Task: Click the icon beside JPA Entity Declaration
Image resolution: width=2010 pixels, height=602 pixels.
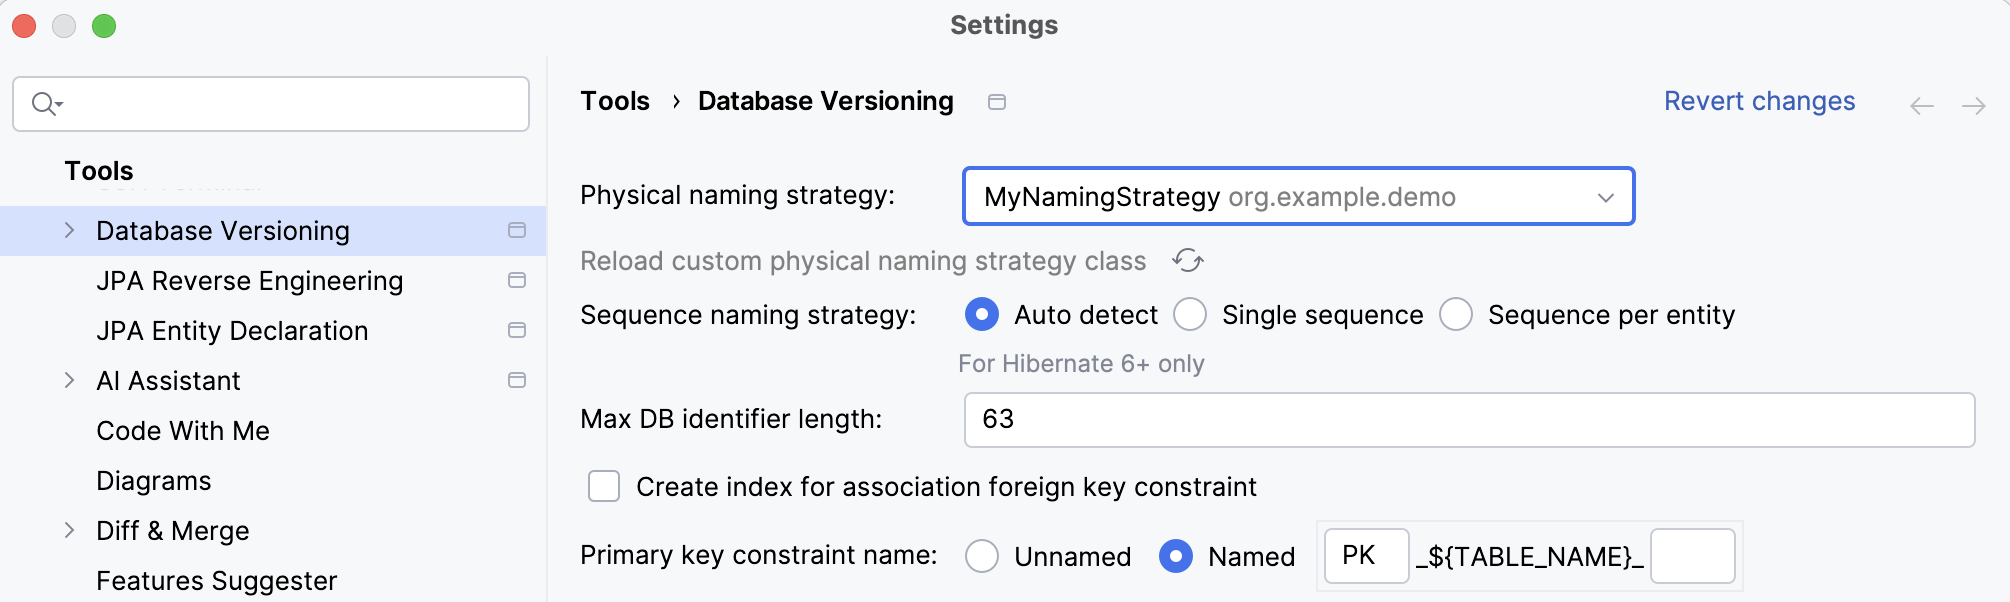Action: click(x=517, y=330)
